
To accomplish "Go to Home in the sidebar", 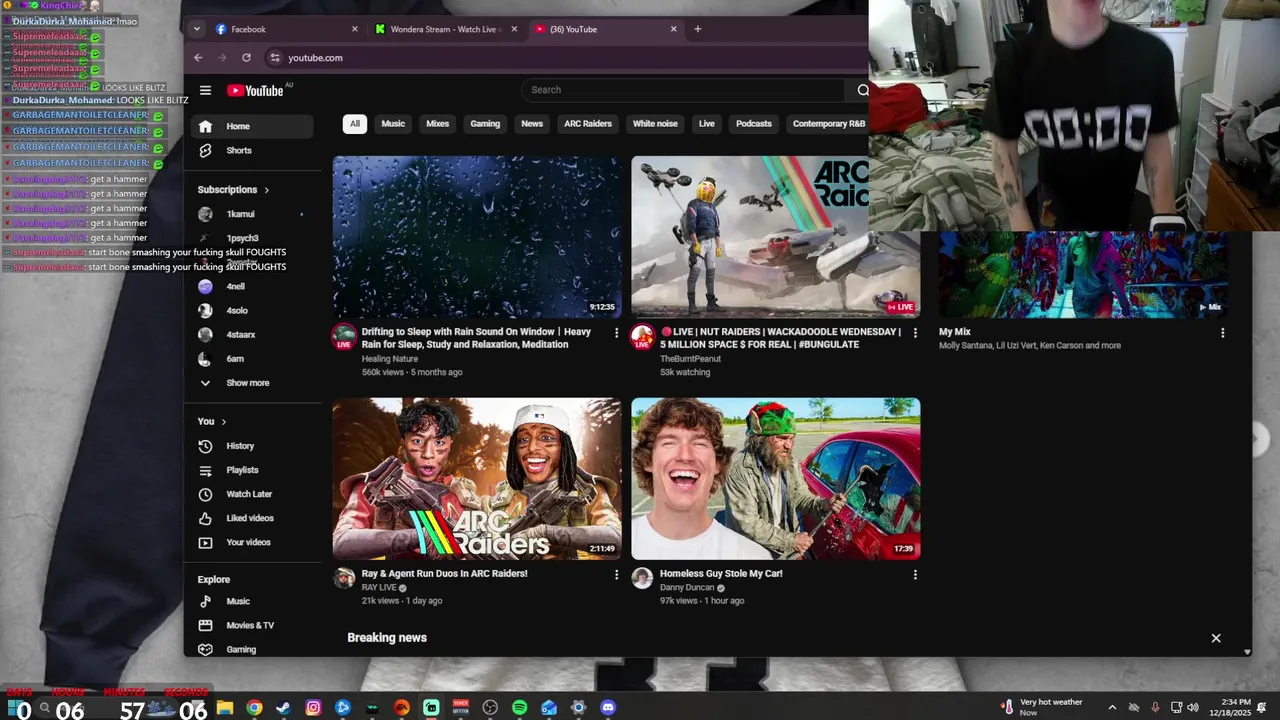I will (252, 126).
